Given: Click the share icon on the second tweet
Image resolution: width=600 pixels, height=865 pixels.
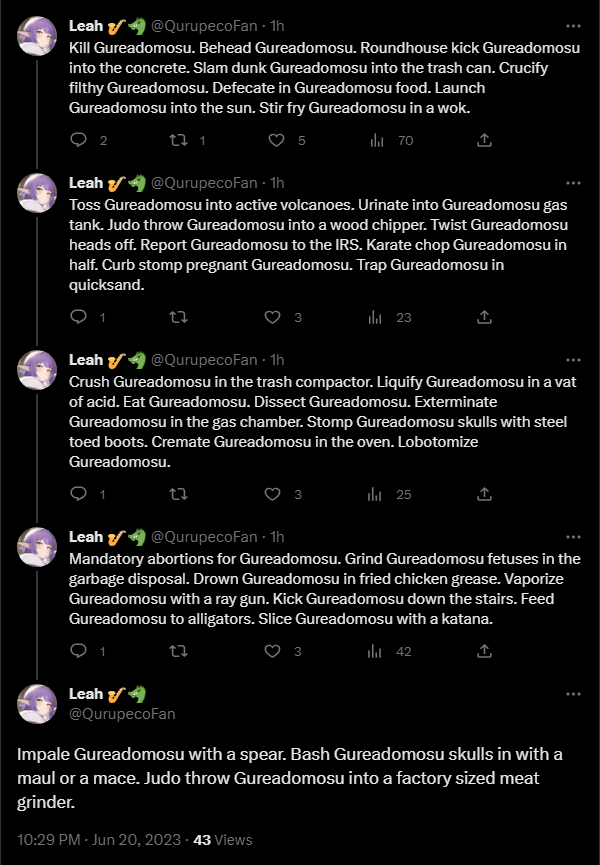Looking at the screenshot, I should click(x=484, y=317).
